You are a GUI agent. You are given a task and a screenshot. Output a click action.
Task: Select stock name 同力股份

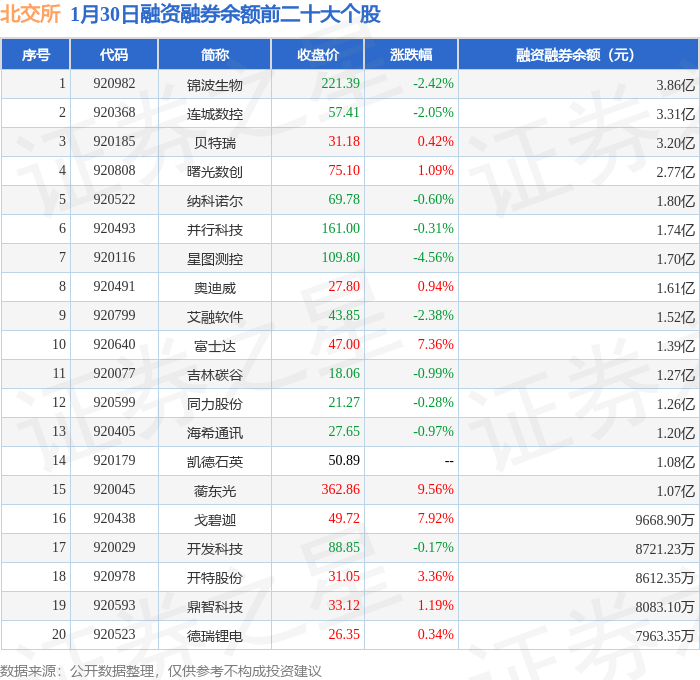point(215,404)
